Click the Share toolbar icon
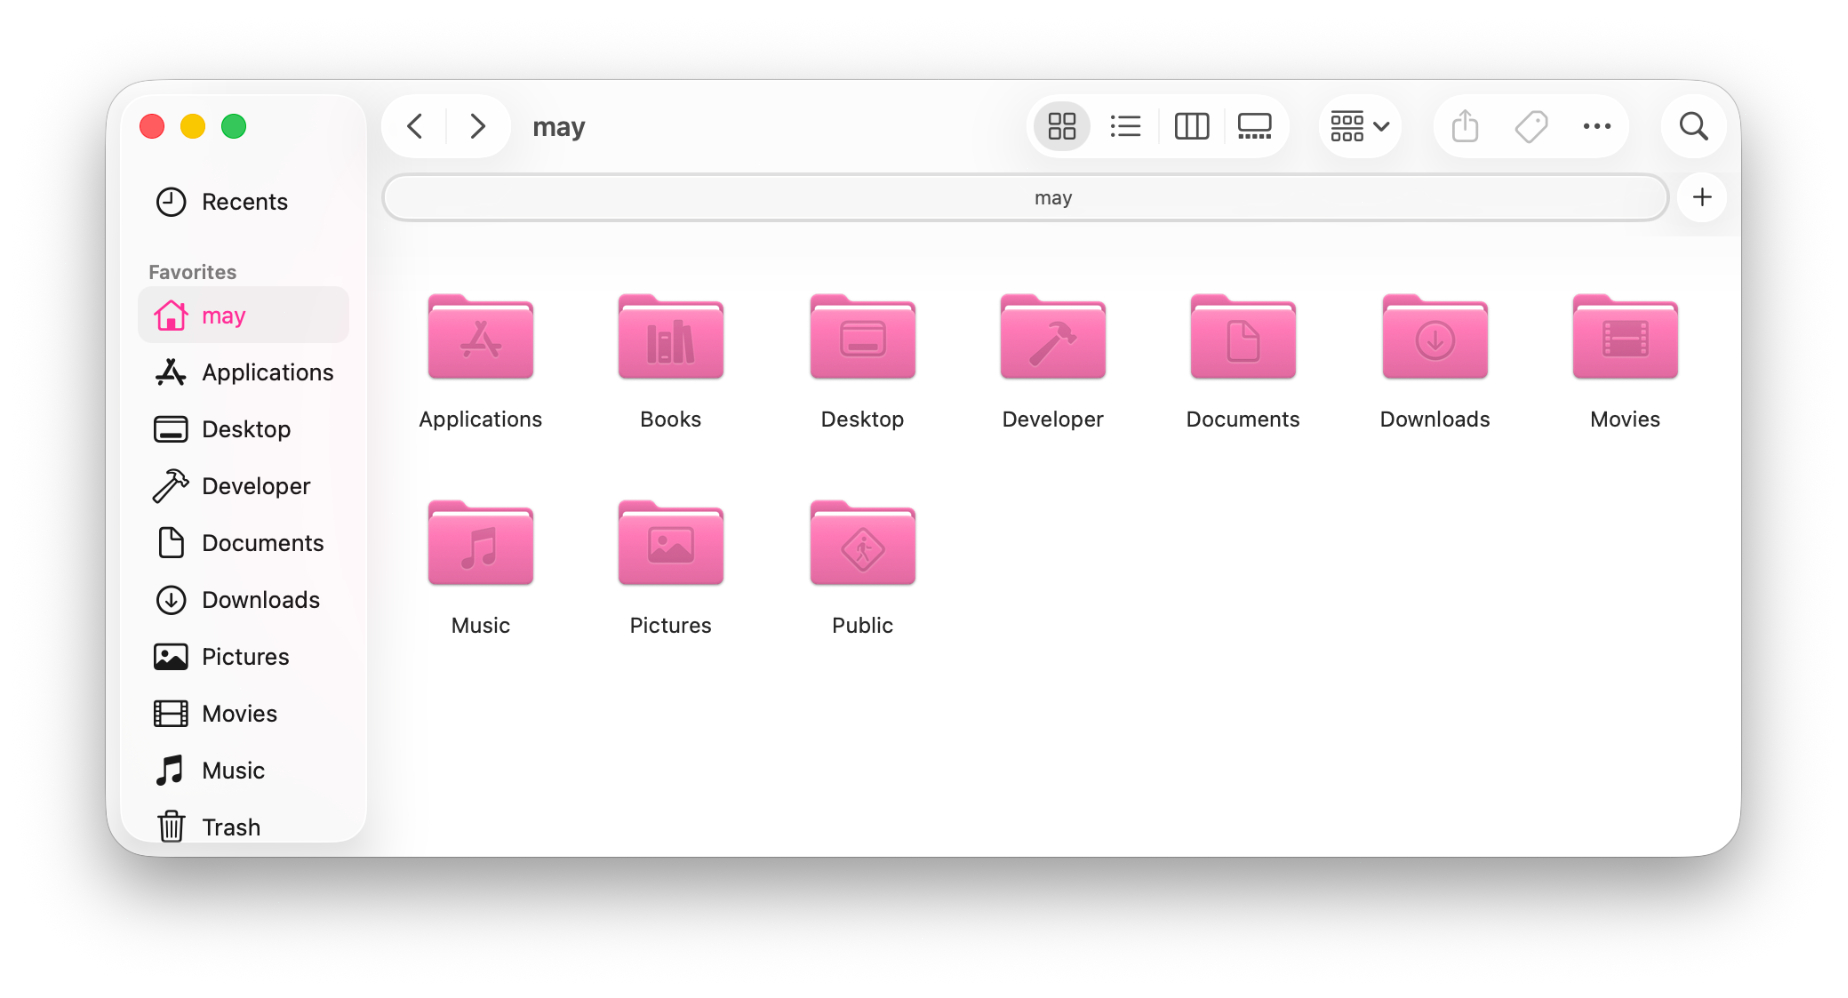The image size is (1848, 998). coord(1464,127)
